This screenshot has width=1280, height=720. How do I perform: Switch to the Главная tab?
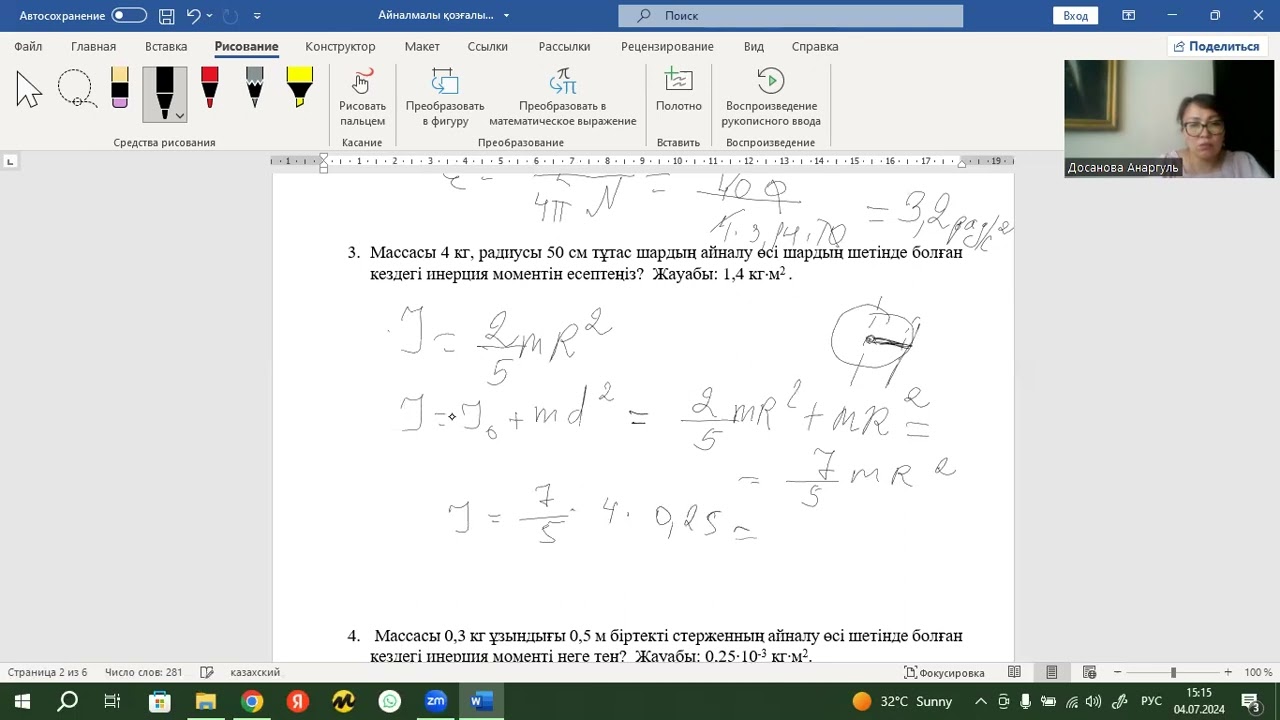point(93,46)
